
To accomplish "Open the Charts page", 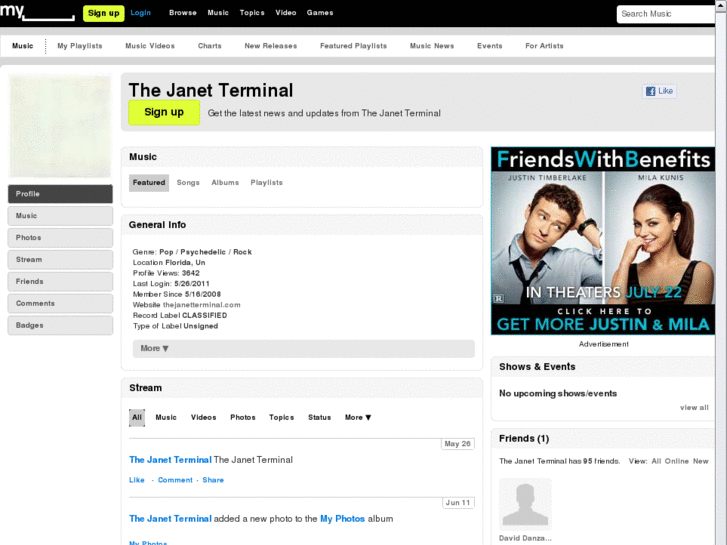I will pos(210,46).
